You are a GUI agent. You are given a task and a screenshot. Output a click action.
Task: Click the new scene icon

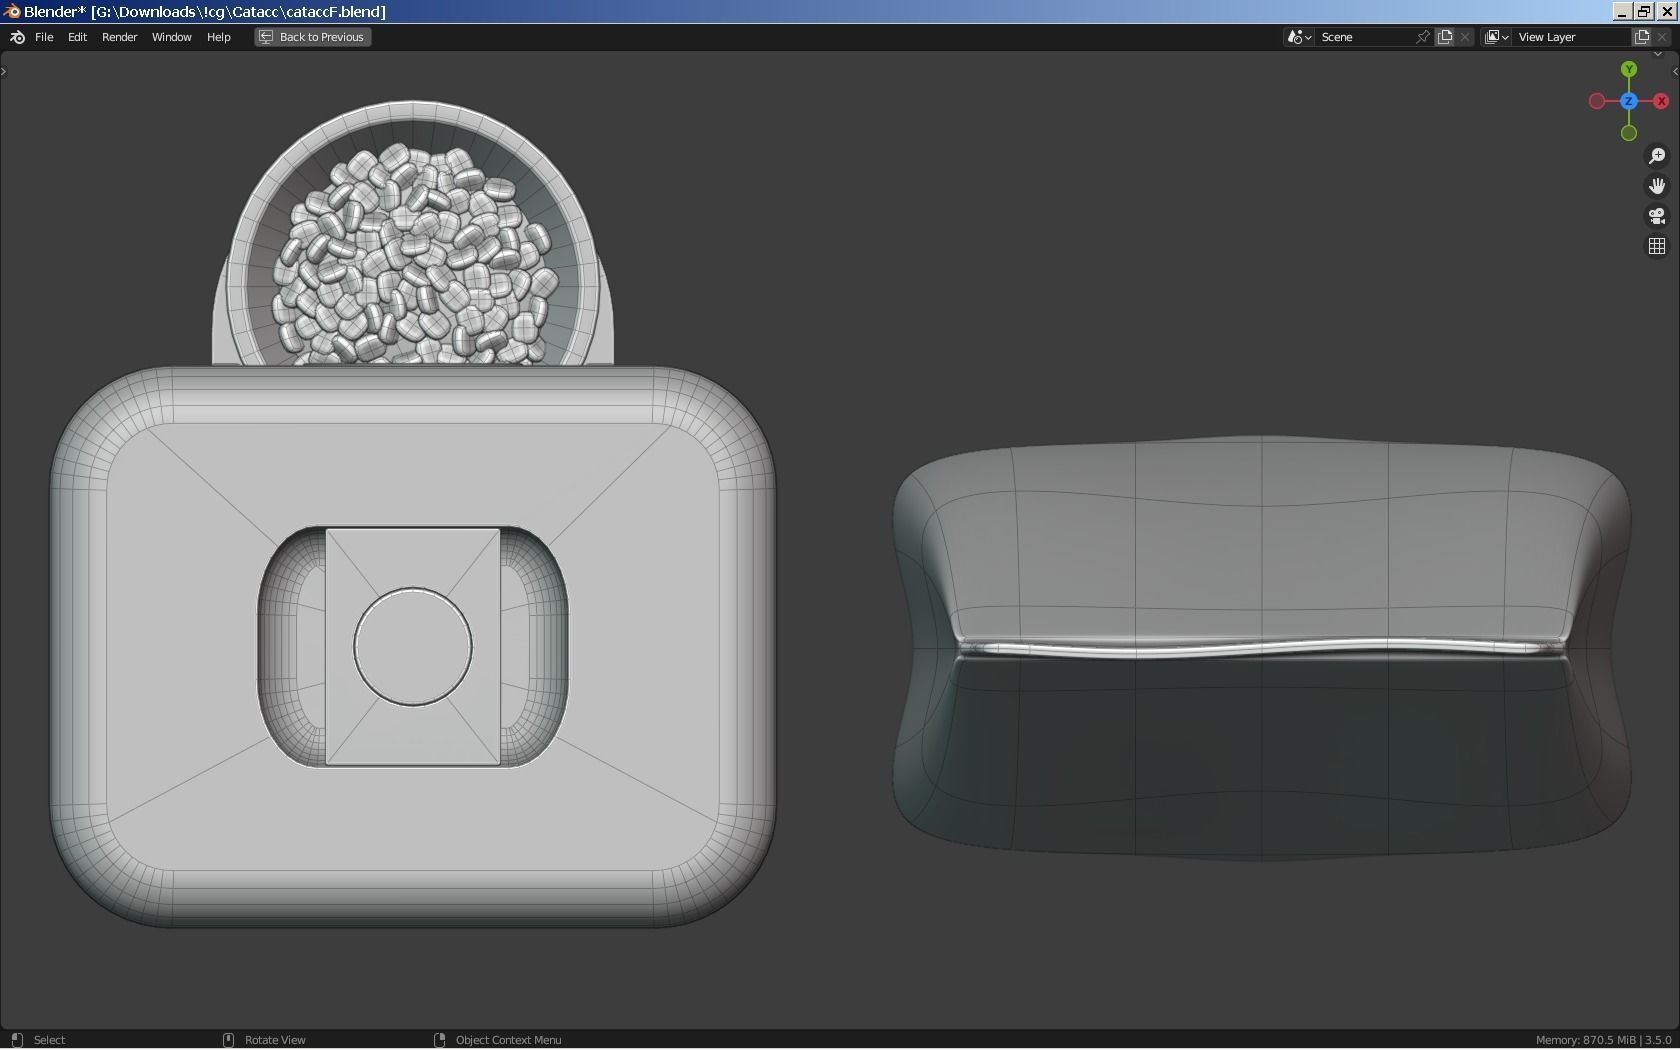[x=1445, y=37]
